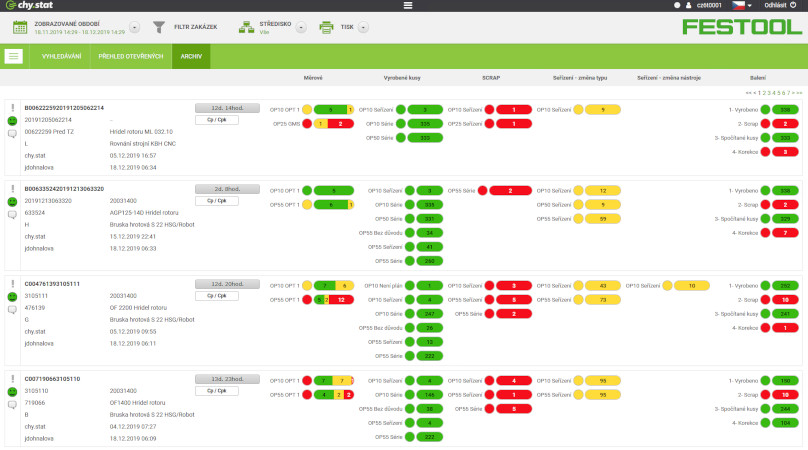
Task: Click the Tisk printer icon
Action: [326, 27]
